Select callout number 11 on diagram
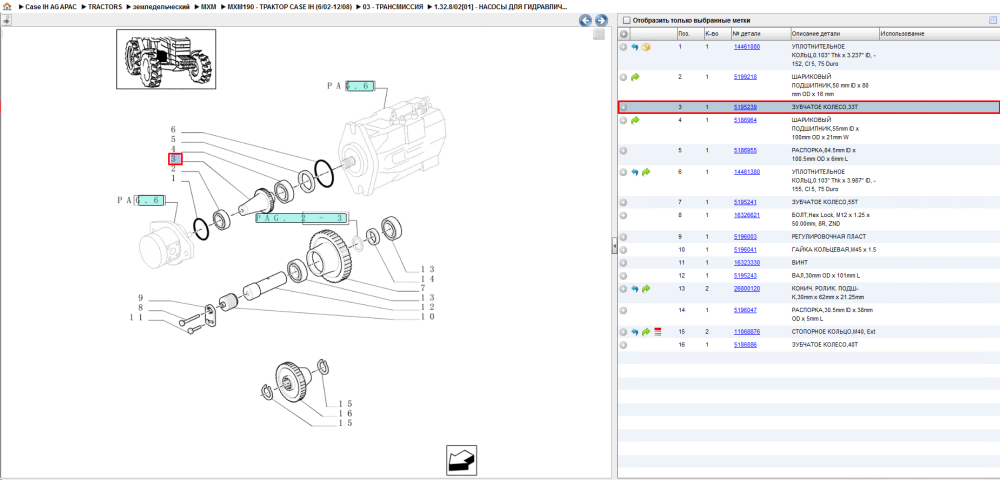This screenshot has width=1000, height=480. tap(134, 317)
